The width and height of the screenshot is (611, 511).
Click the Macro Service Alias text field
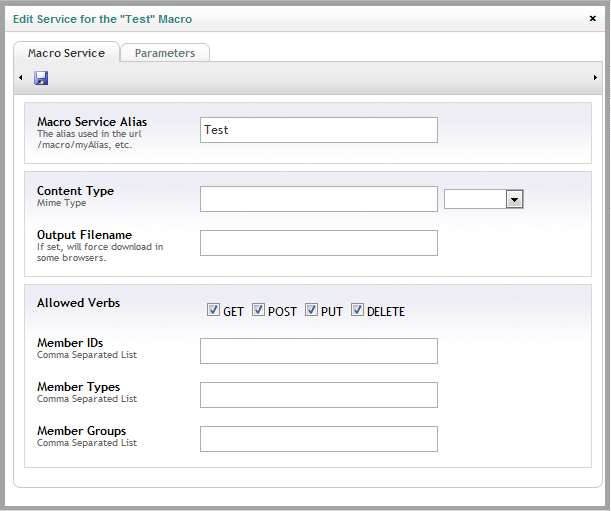[319, 130]
